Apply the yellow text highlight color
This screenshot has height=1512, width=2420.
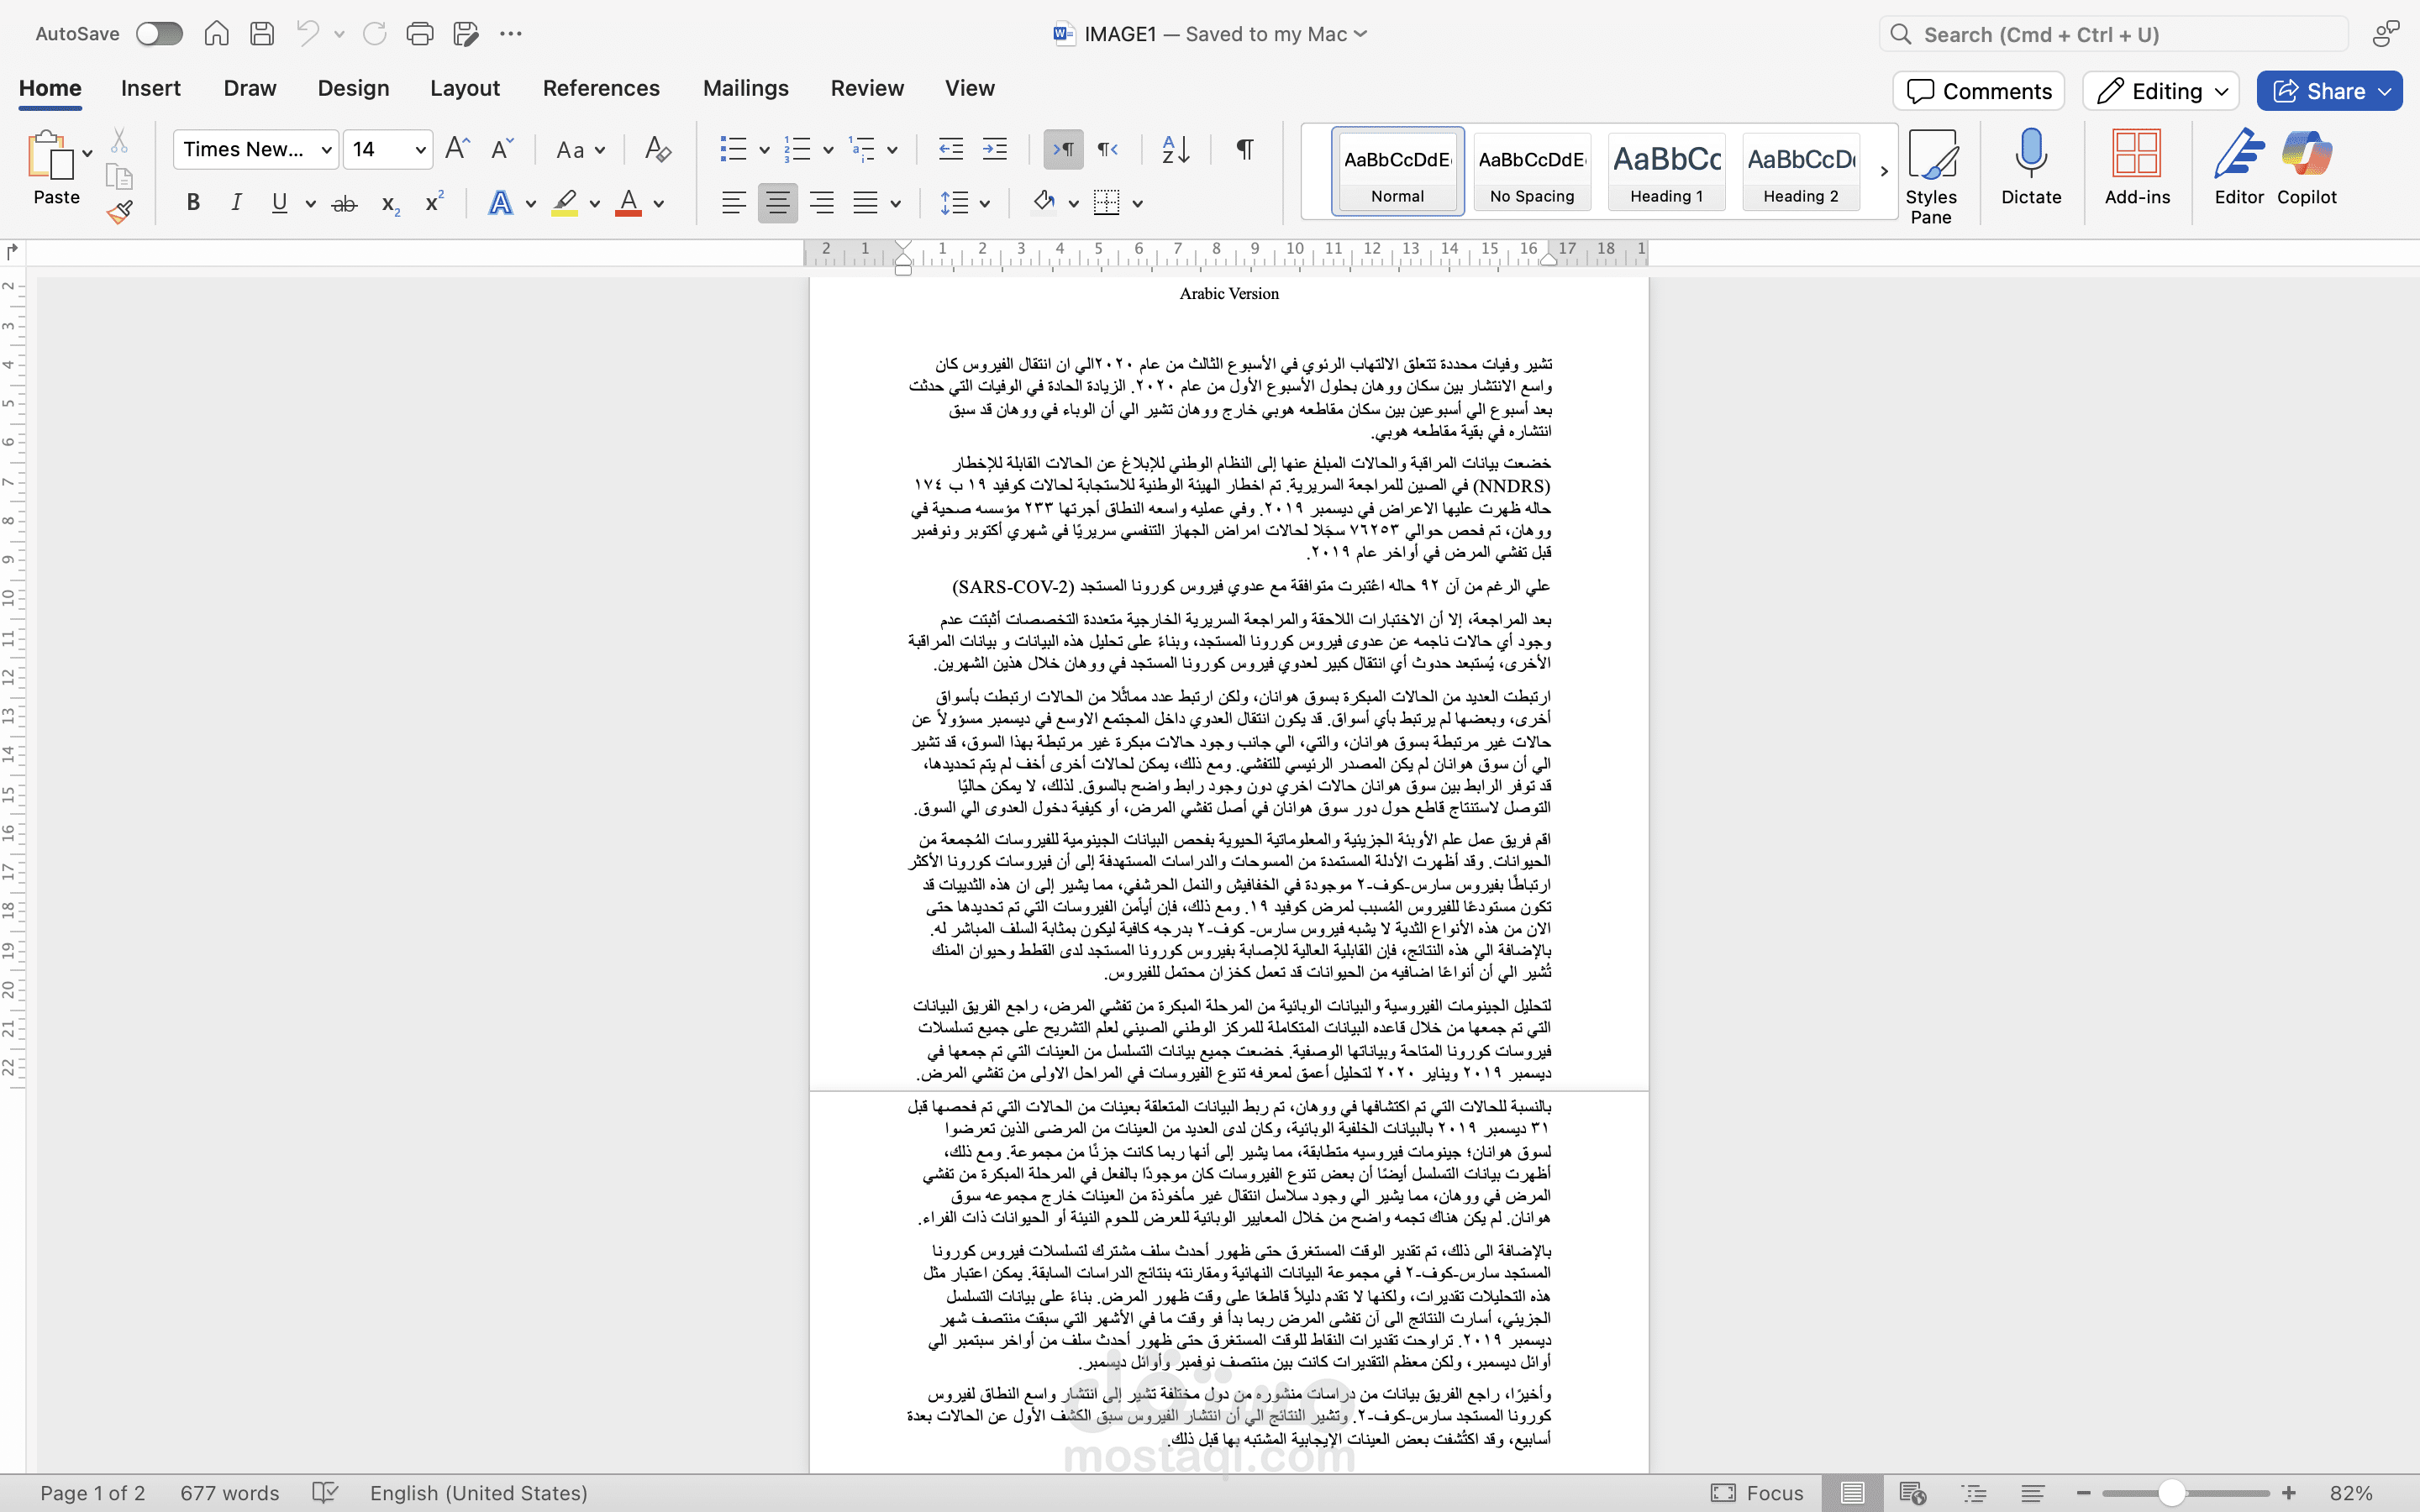pos(565,203)
